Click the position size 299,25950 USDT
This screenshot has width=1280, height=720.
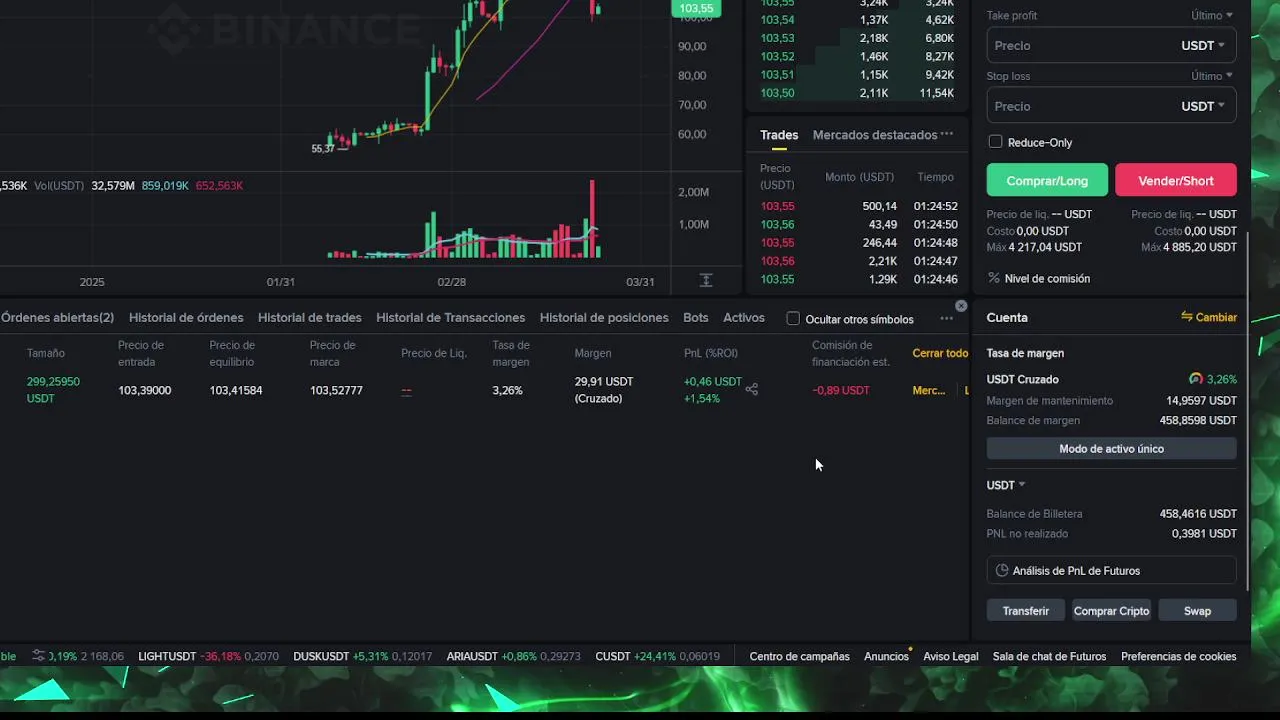(53, 390)
